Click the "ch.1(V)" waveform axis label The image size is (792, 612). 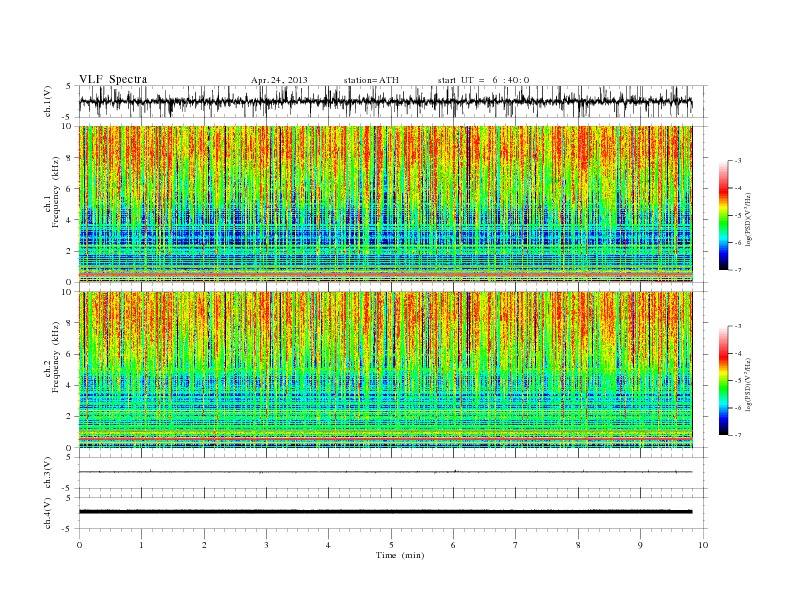pos(48,101)
